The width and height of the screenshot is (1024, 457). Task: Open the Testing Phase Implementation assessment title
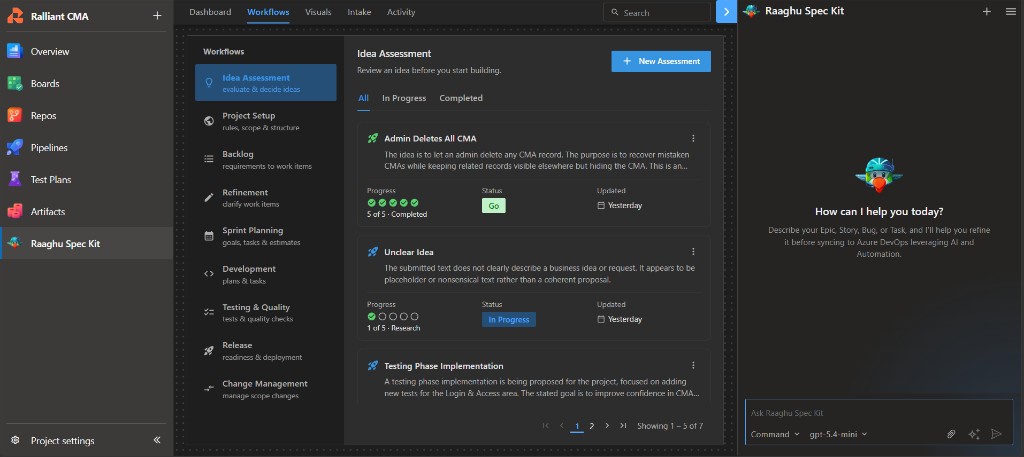click(x=443, y=366)
